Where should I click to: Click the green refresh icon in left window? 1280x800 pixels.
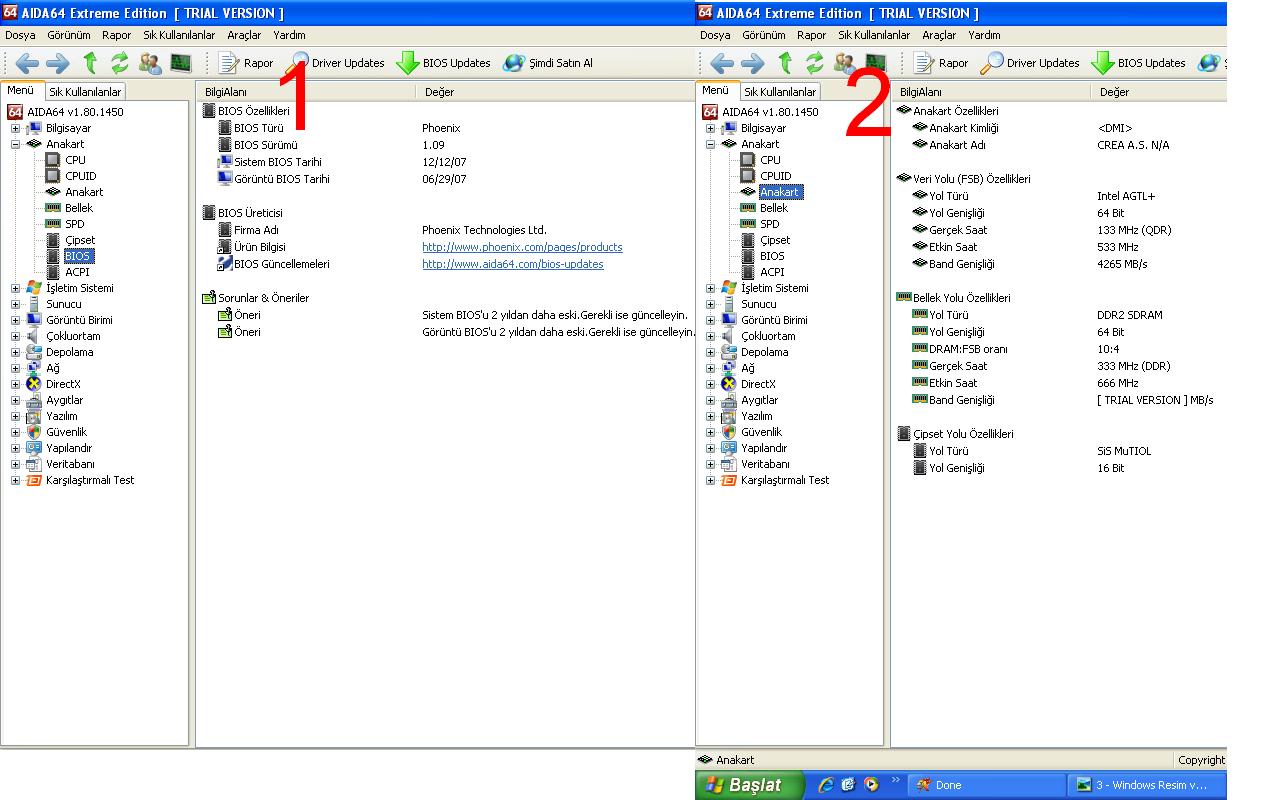[120, 63]
